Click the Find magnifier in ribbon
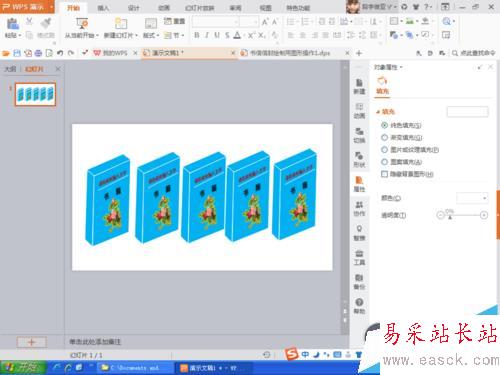This screenshot has width=500, height=375. (x=447, y=22)
